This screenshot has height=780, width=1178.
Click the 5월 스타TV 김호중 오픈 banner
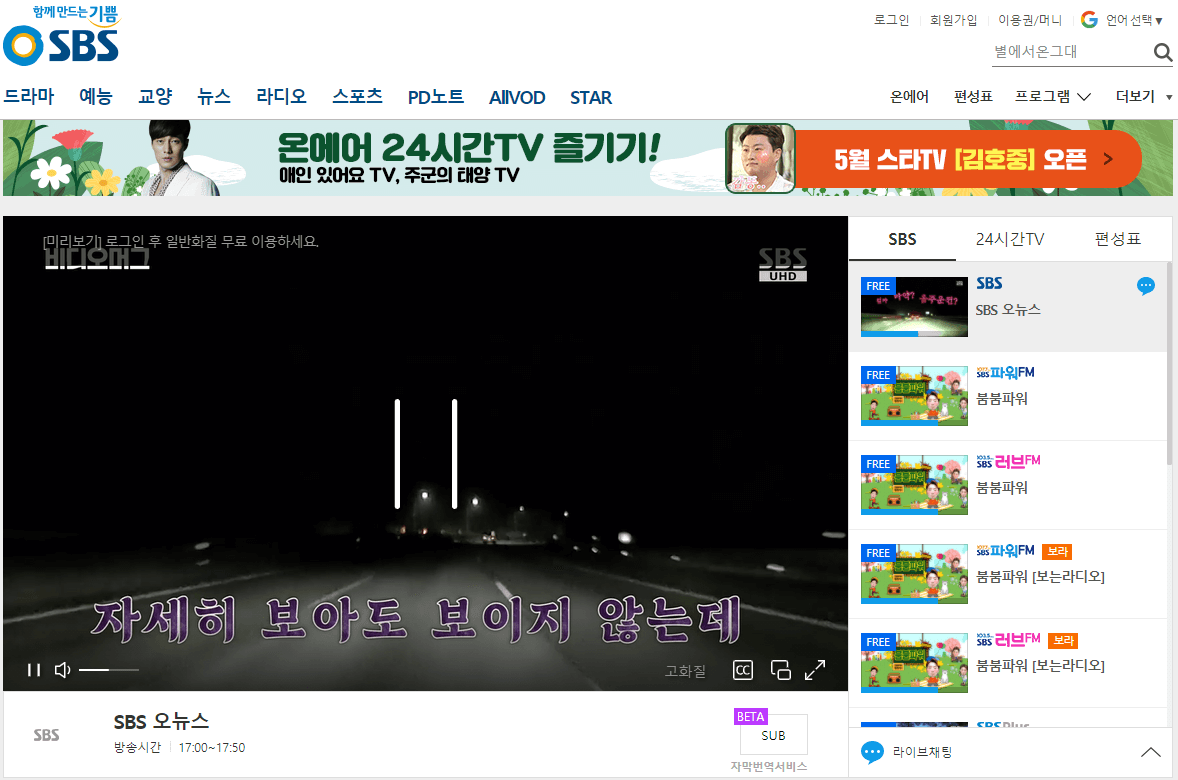coord(933,159)
